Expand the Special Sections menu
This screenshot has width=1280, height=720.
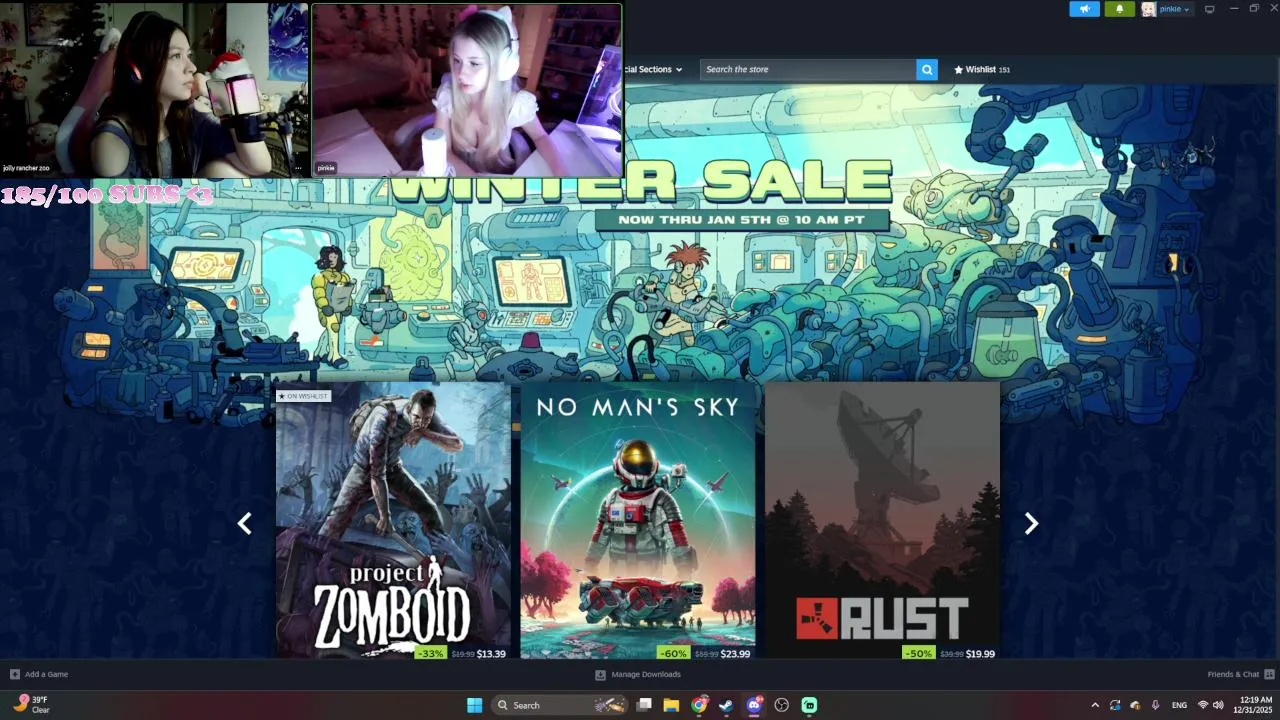(653, 69)
